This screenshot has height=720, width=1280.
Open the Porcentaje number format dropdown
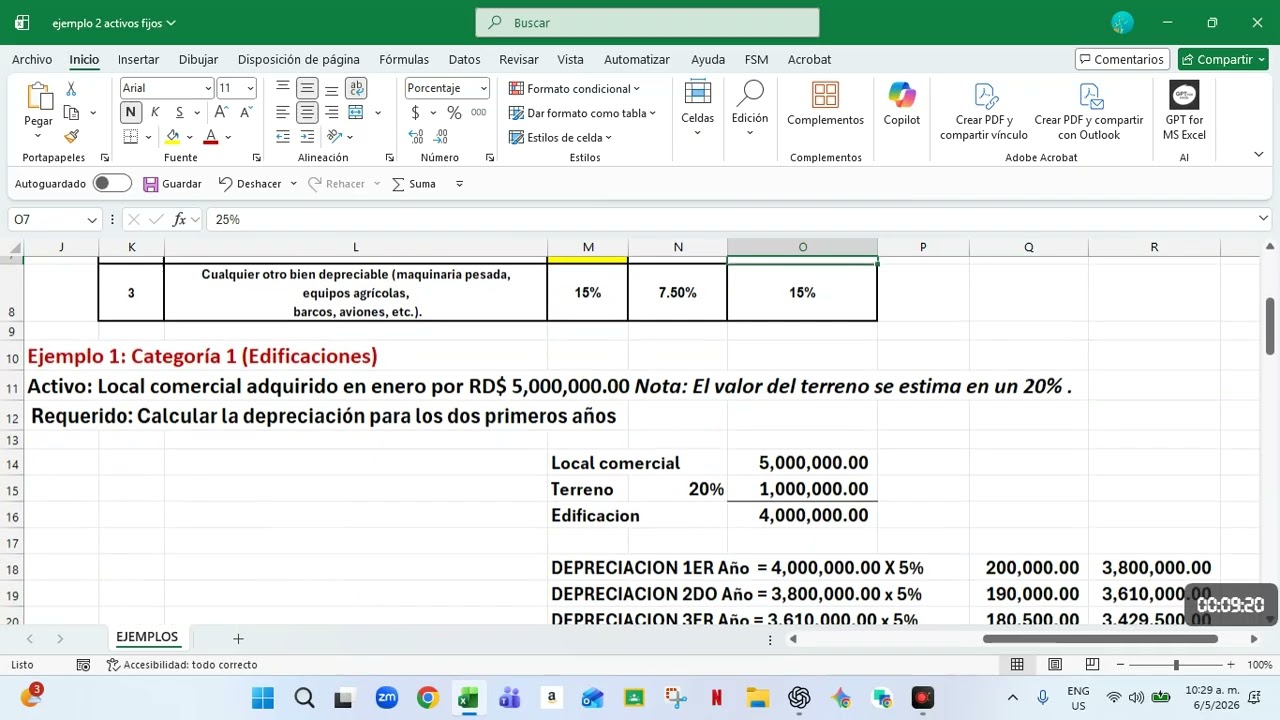[x=484, y=88]
